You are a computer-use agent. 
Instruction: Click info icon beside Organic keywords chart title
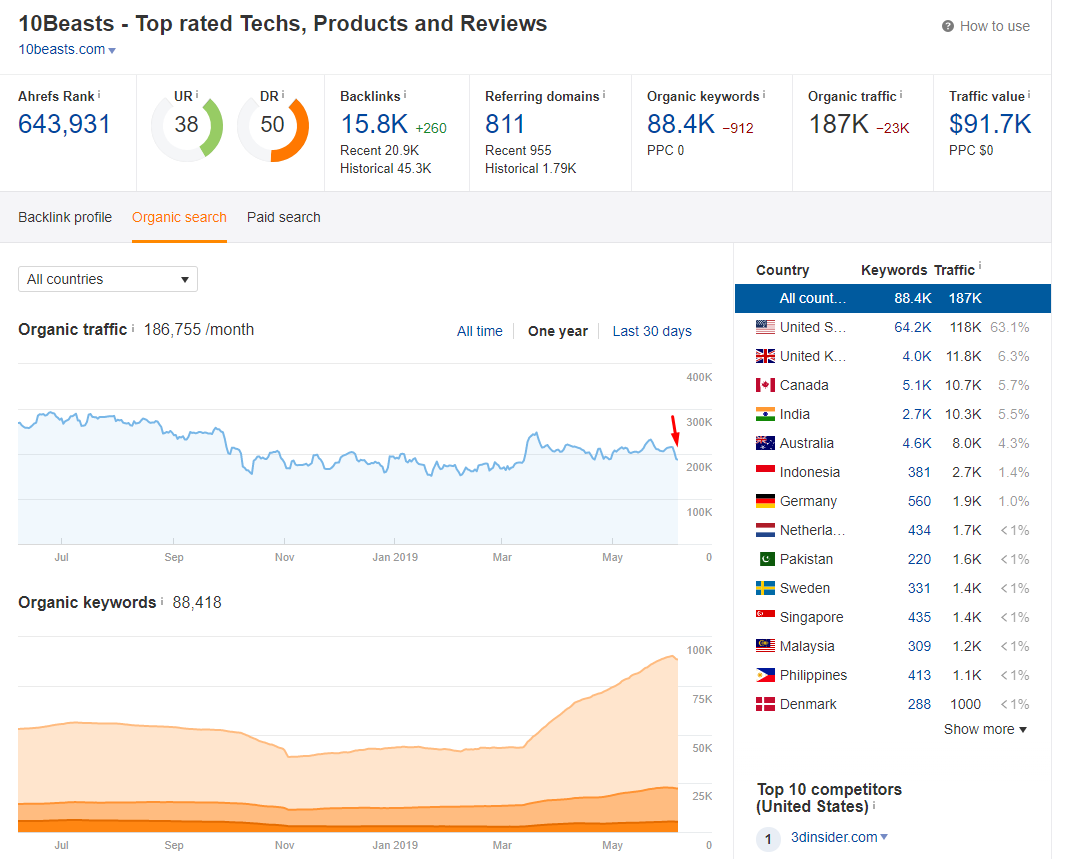(x=162, y=602)
